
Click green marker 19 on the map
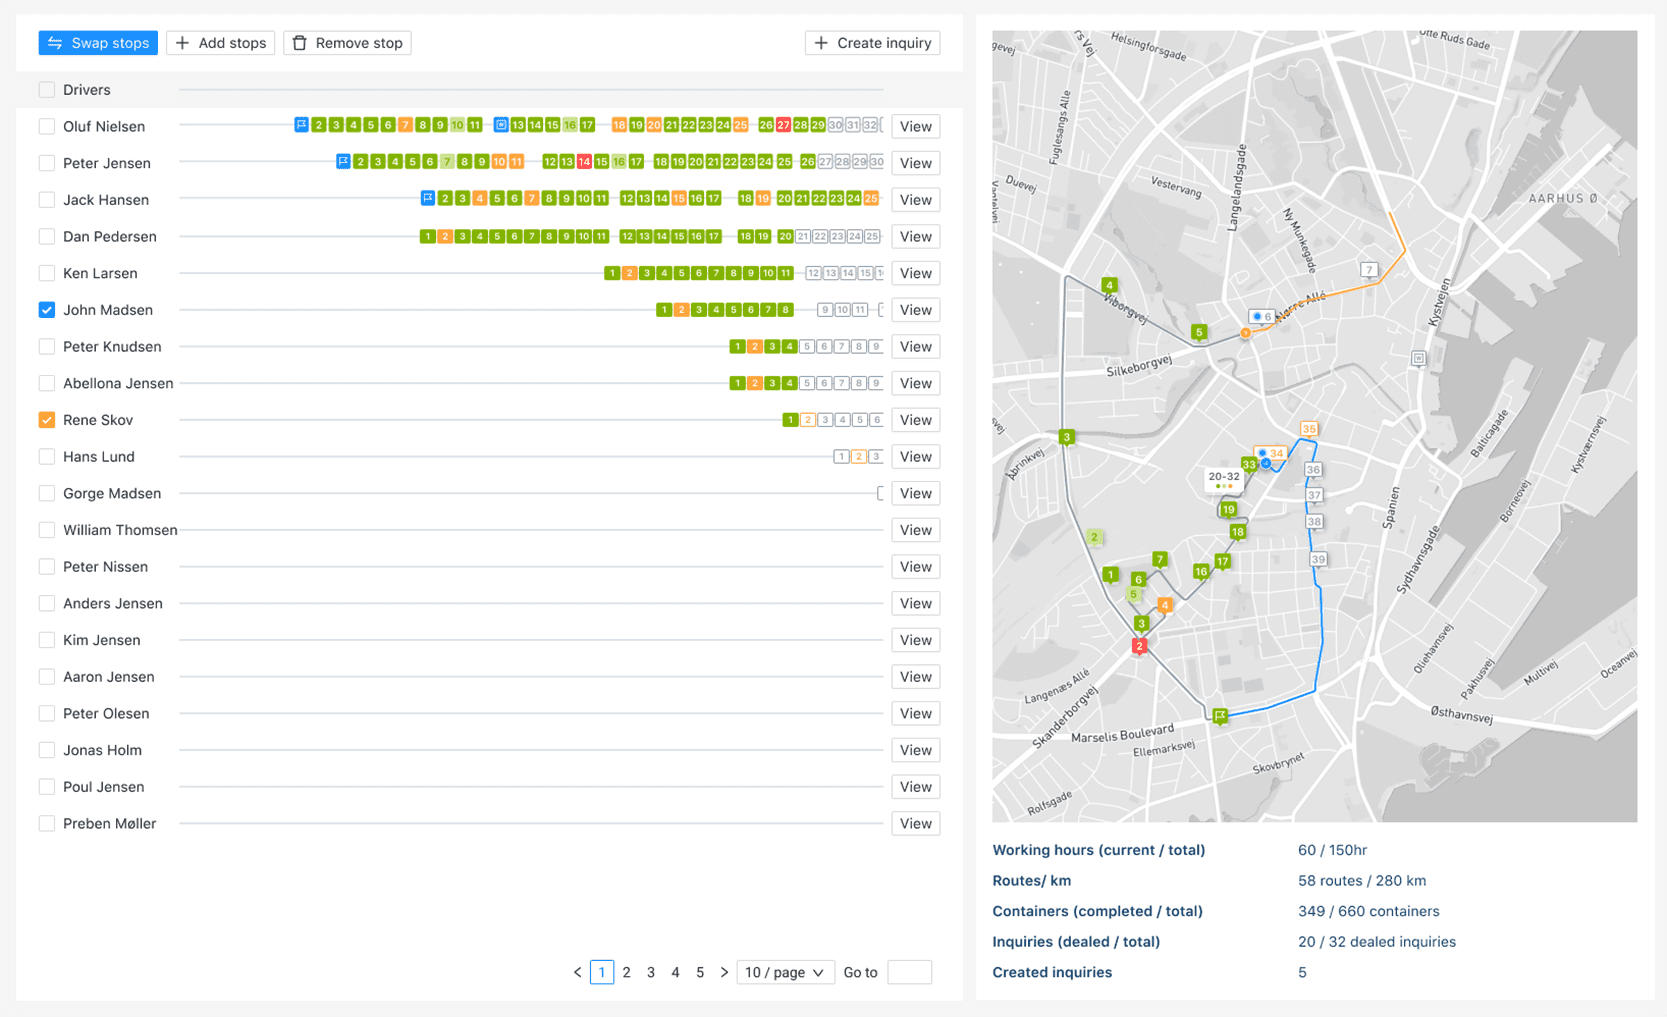tap(1228, 510)
